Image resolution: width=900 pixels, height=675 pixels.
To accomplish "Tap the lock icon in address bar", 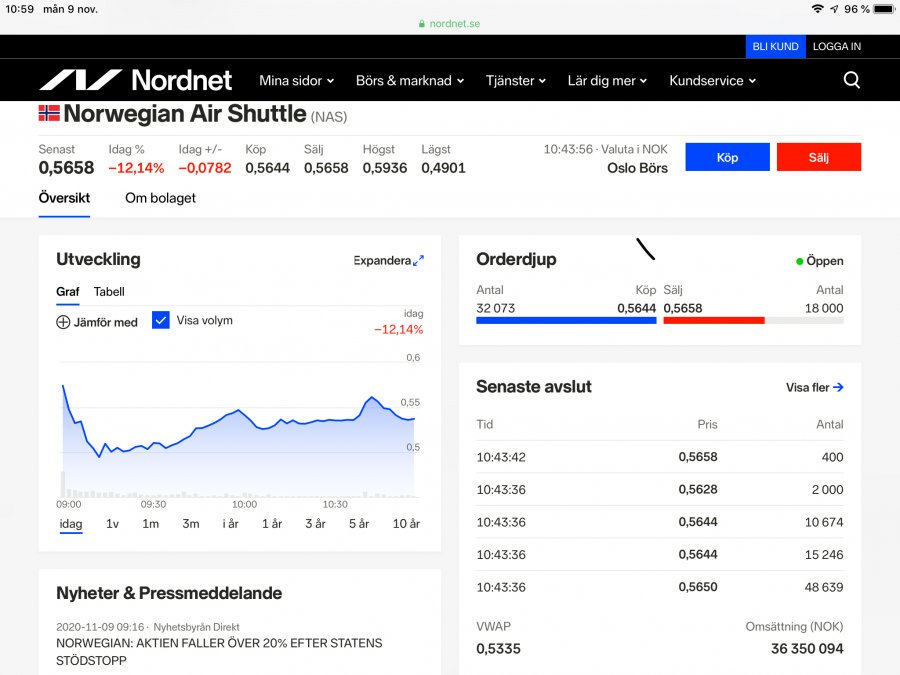I will tap(422, 23).
